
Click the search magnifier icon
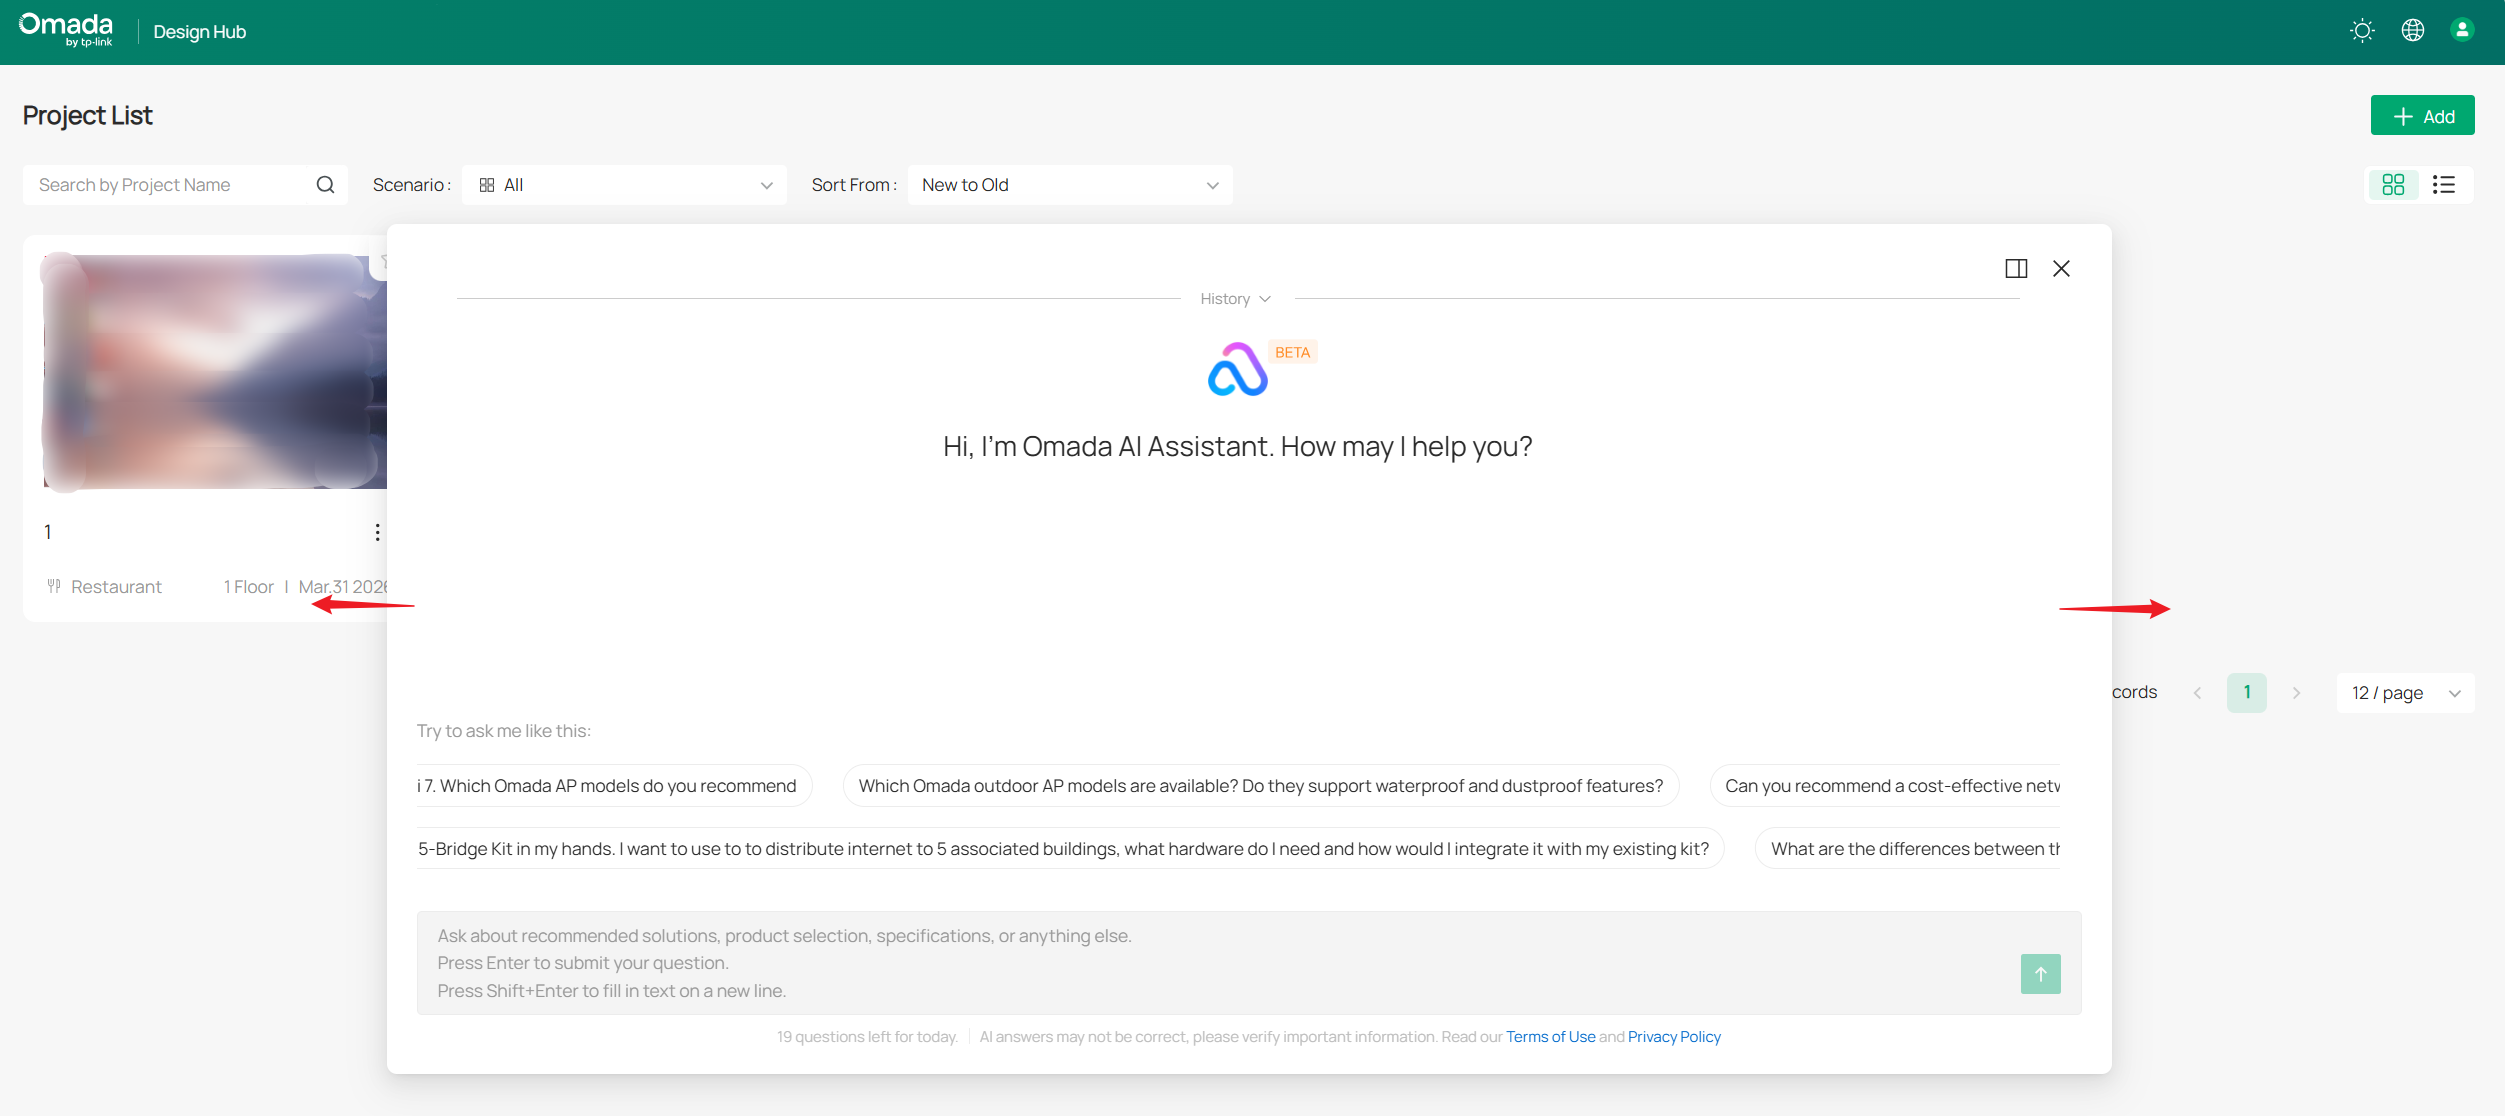(x=325, y=185)
